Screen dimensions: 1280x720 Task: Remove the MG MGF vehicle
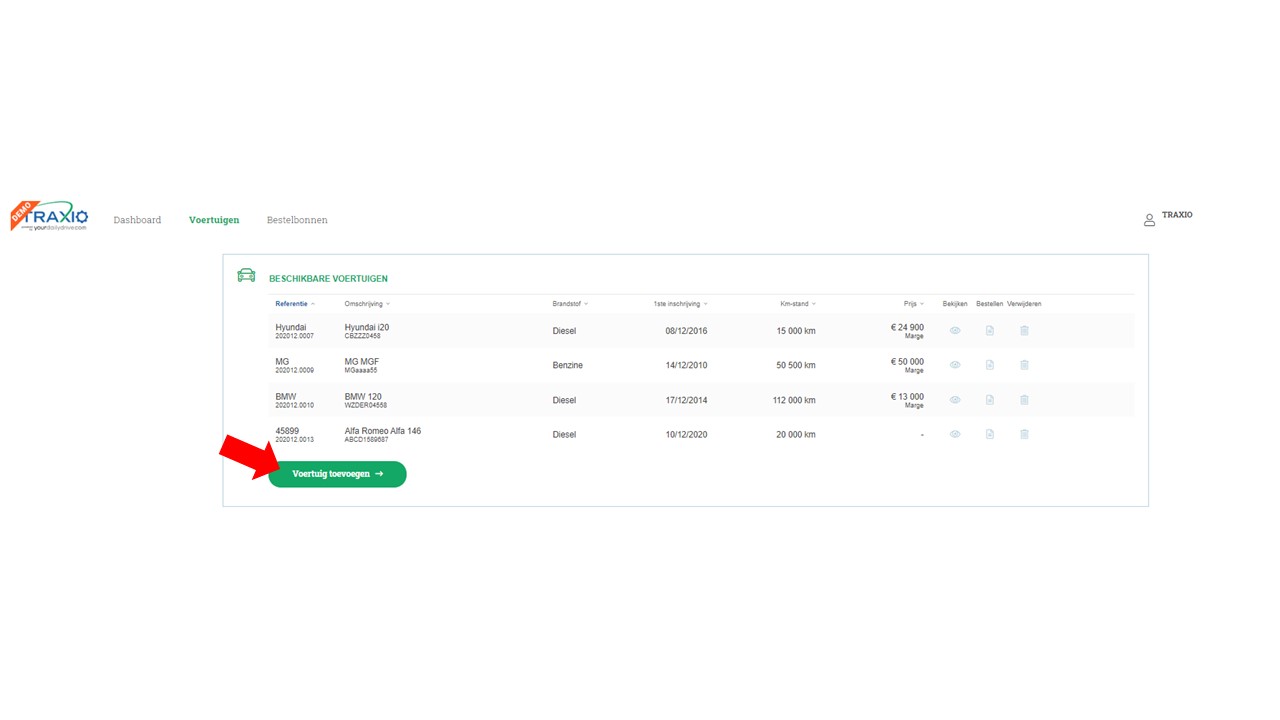pyautogui.click(x=1024, y=365)
